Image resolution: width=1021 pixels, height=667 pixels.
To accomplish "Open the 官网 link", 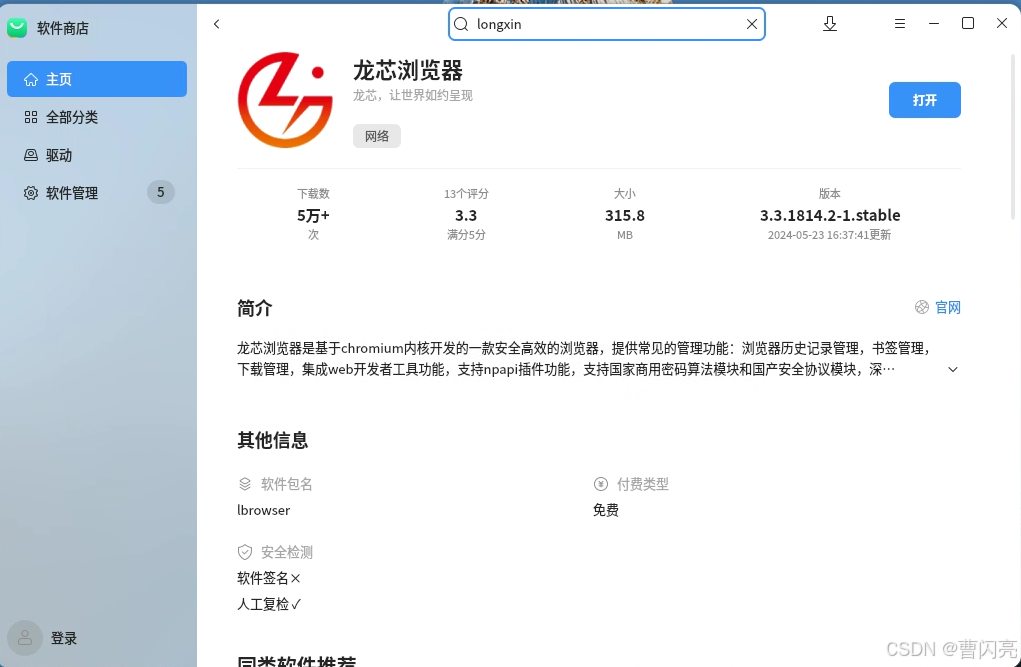I will pyautogui.click(x=948, y=307).
